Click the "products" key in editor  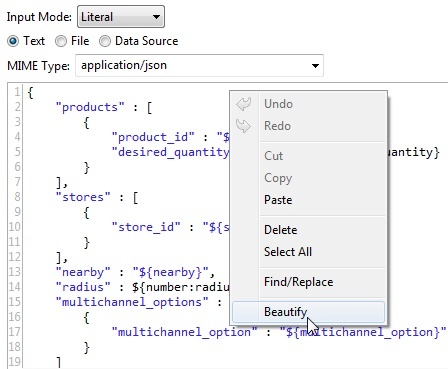click(x=90, y=107)
